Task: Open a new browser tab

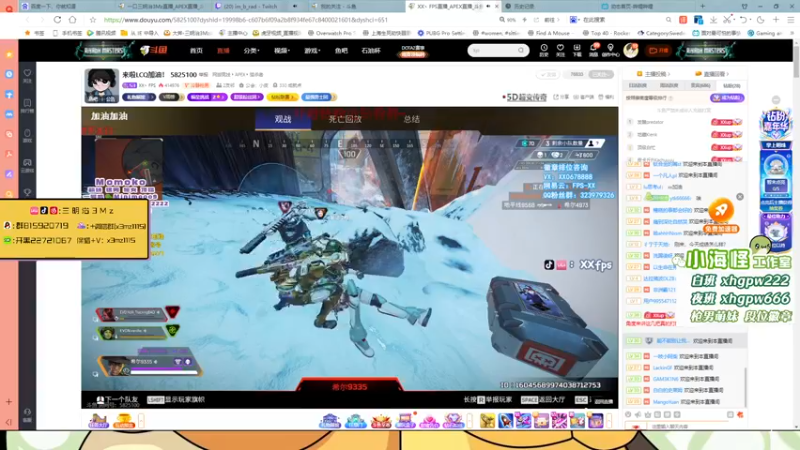Action: click(x=703, y=6)
